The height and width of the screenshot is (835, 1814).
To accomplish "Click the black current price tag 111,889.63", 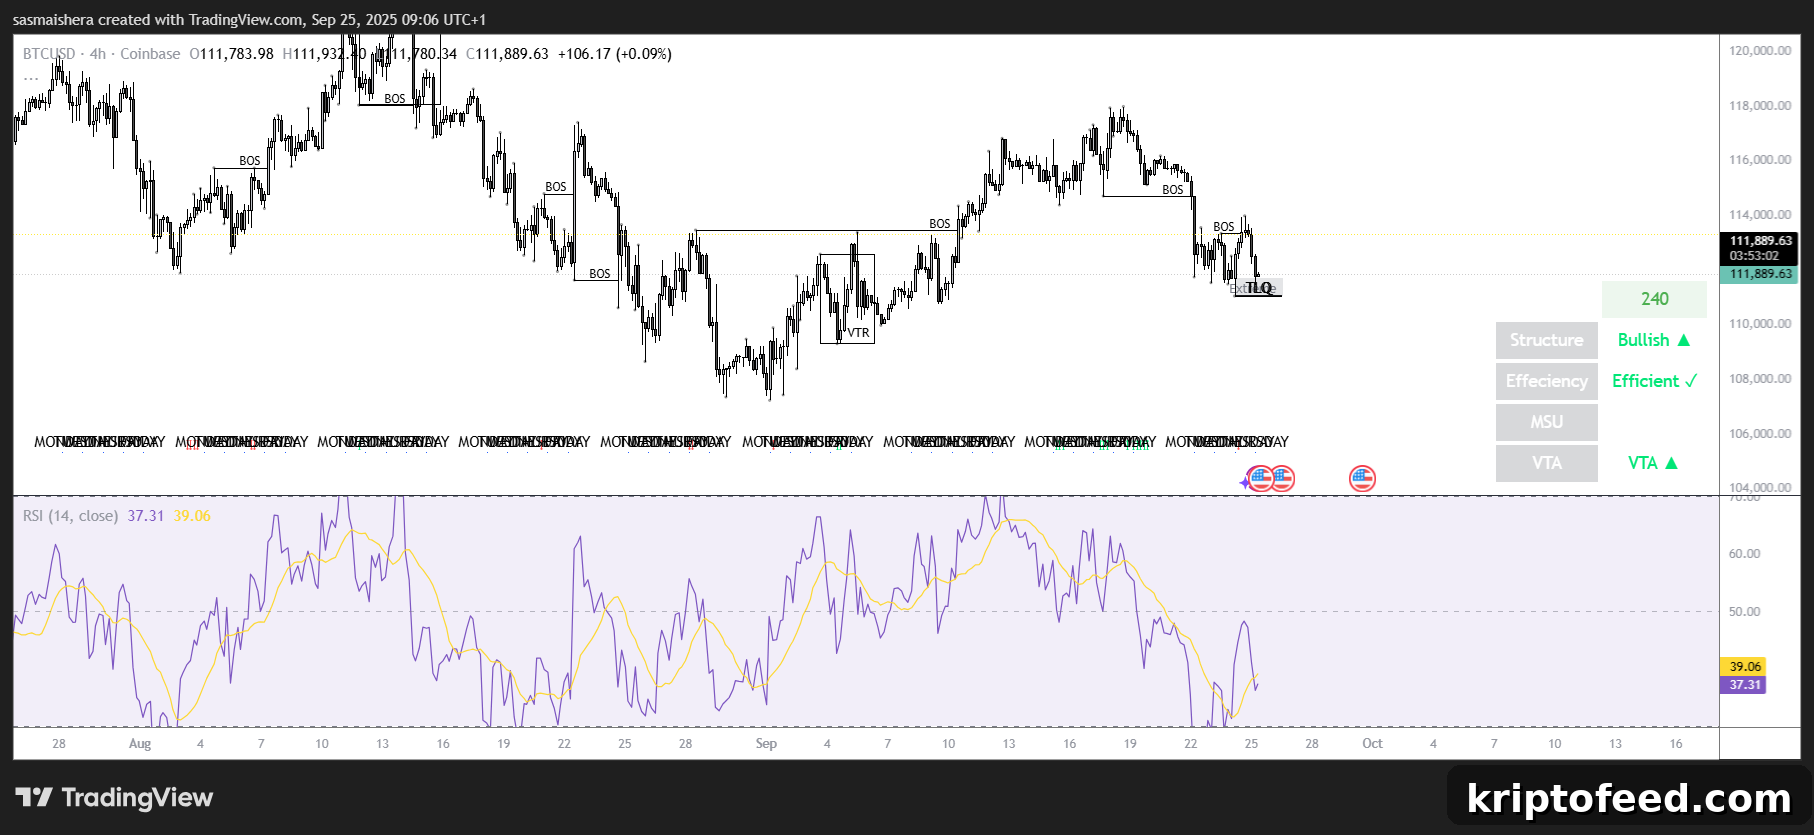I will (x=1761, y=241).
